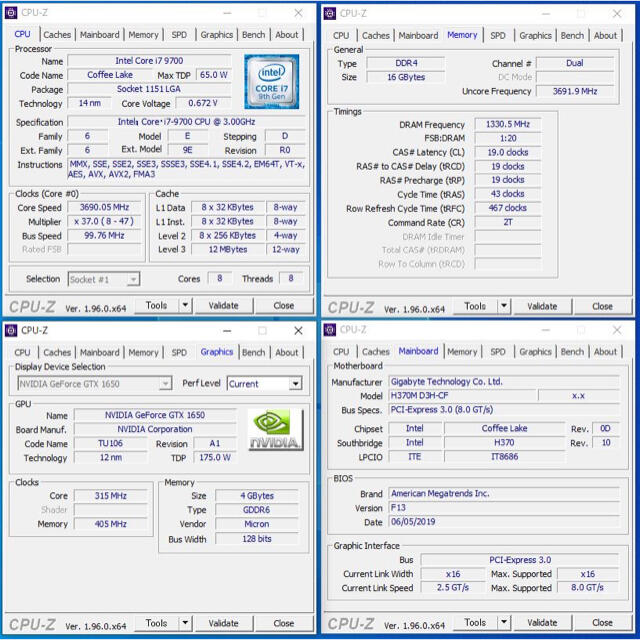The height and width of the screenshot is (640, 640).
Task: Click the DRAM Frequency 1330.5 MHz value
Action: click(508, 124)
